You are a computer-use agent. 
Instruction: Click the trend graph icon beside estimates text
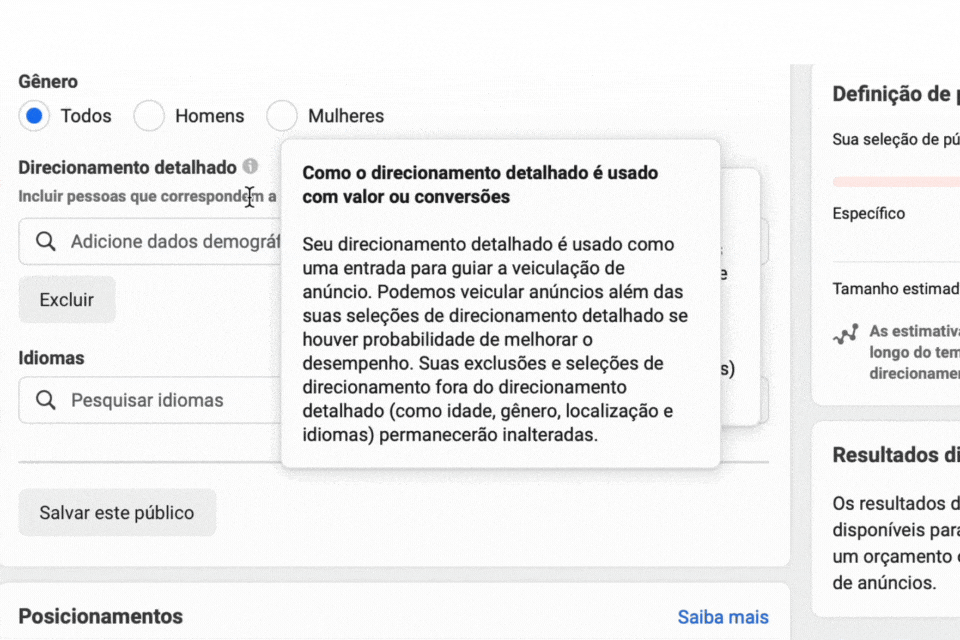pyautogui.click(x=845, y=335)
